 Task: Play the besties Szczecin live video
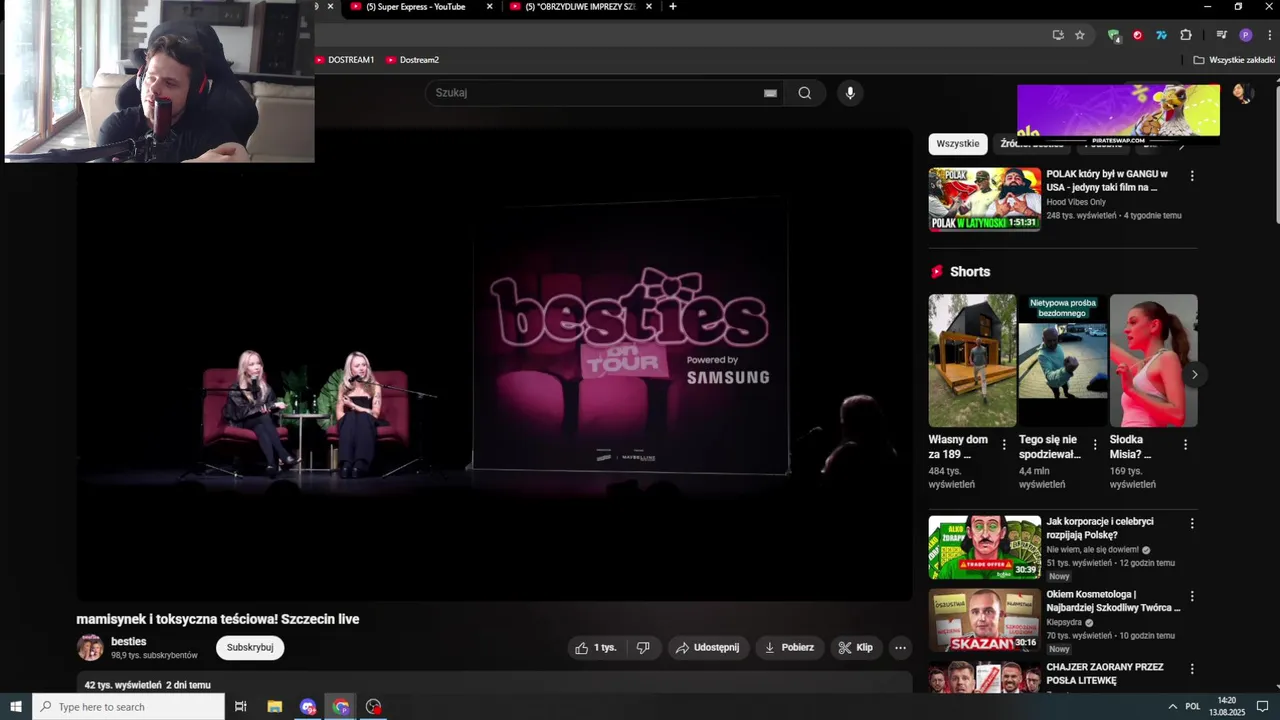click(x=494, y=365)
